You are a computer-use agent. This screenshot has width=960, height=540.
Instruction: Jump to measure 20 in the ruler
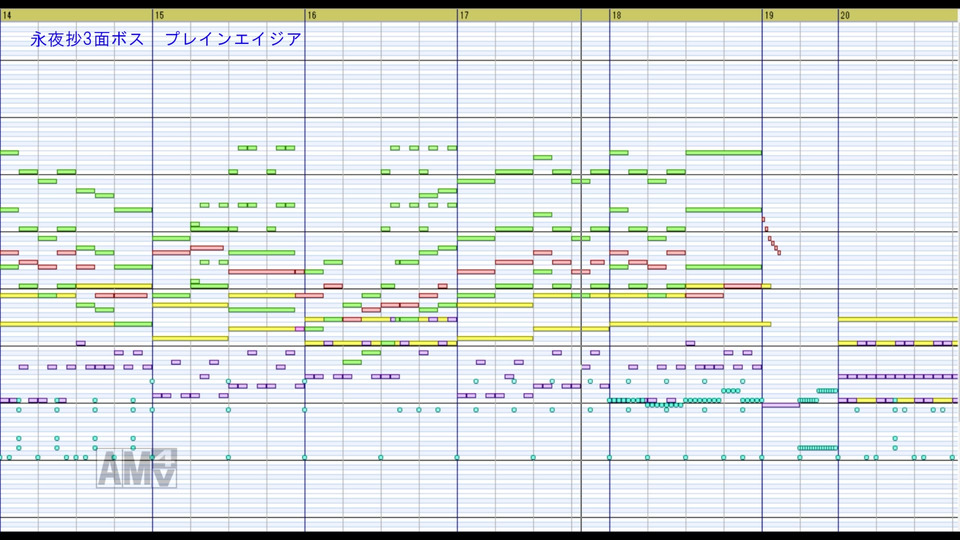pyautogui.click(x=845, y=15)
